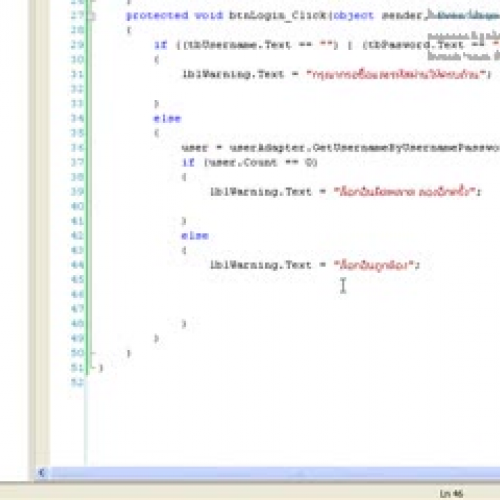Click the closing brace on line 49
The width and height of the screenshot is (500, 500).
(x=156, y=339)
